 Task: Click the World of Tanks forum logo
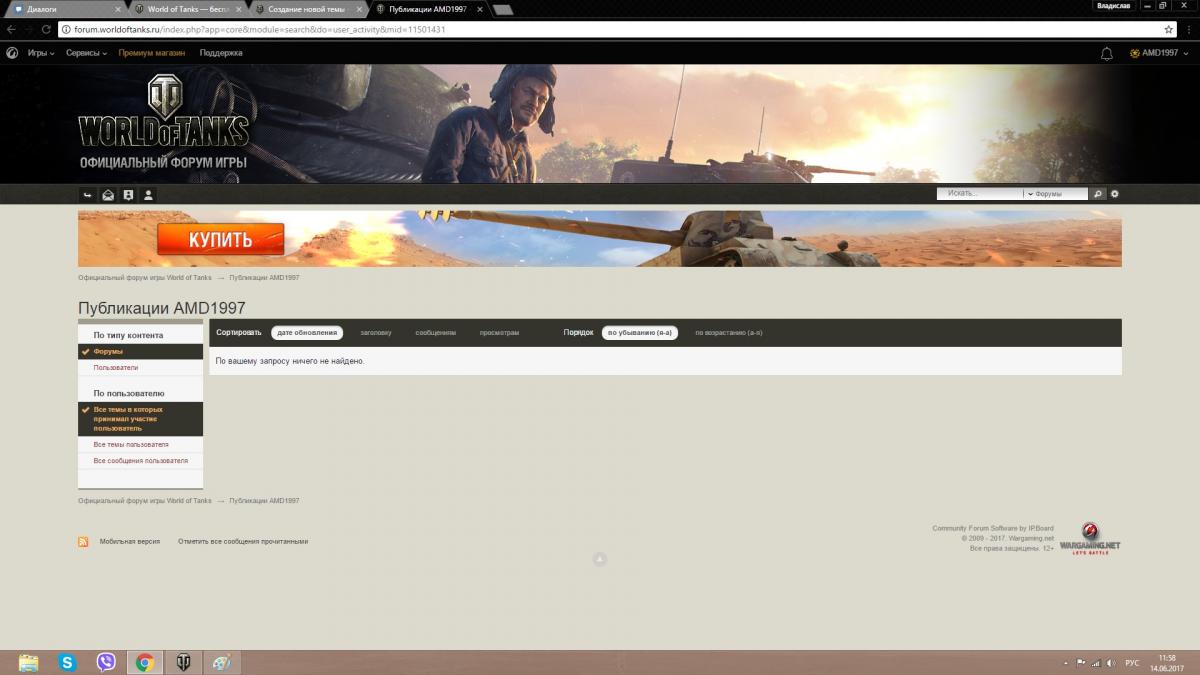pyautogui.click(x=163, y=122)
